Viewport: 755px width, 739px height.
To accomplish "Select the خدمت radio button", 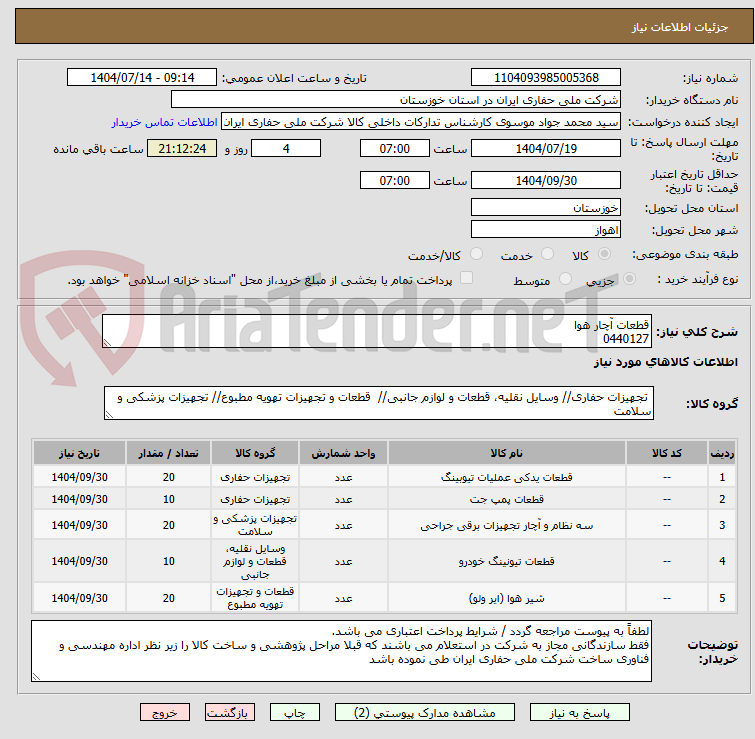I will pos(547,254).
